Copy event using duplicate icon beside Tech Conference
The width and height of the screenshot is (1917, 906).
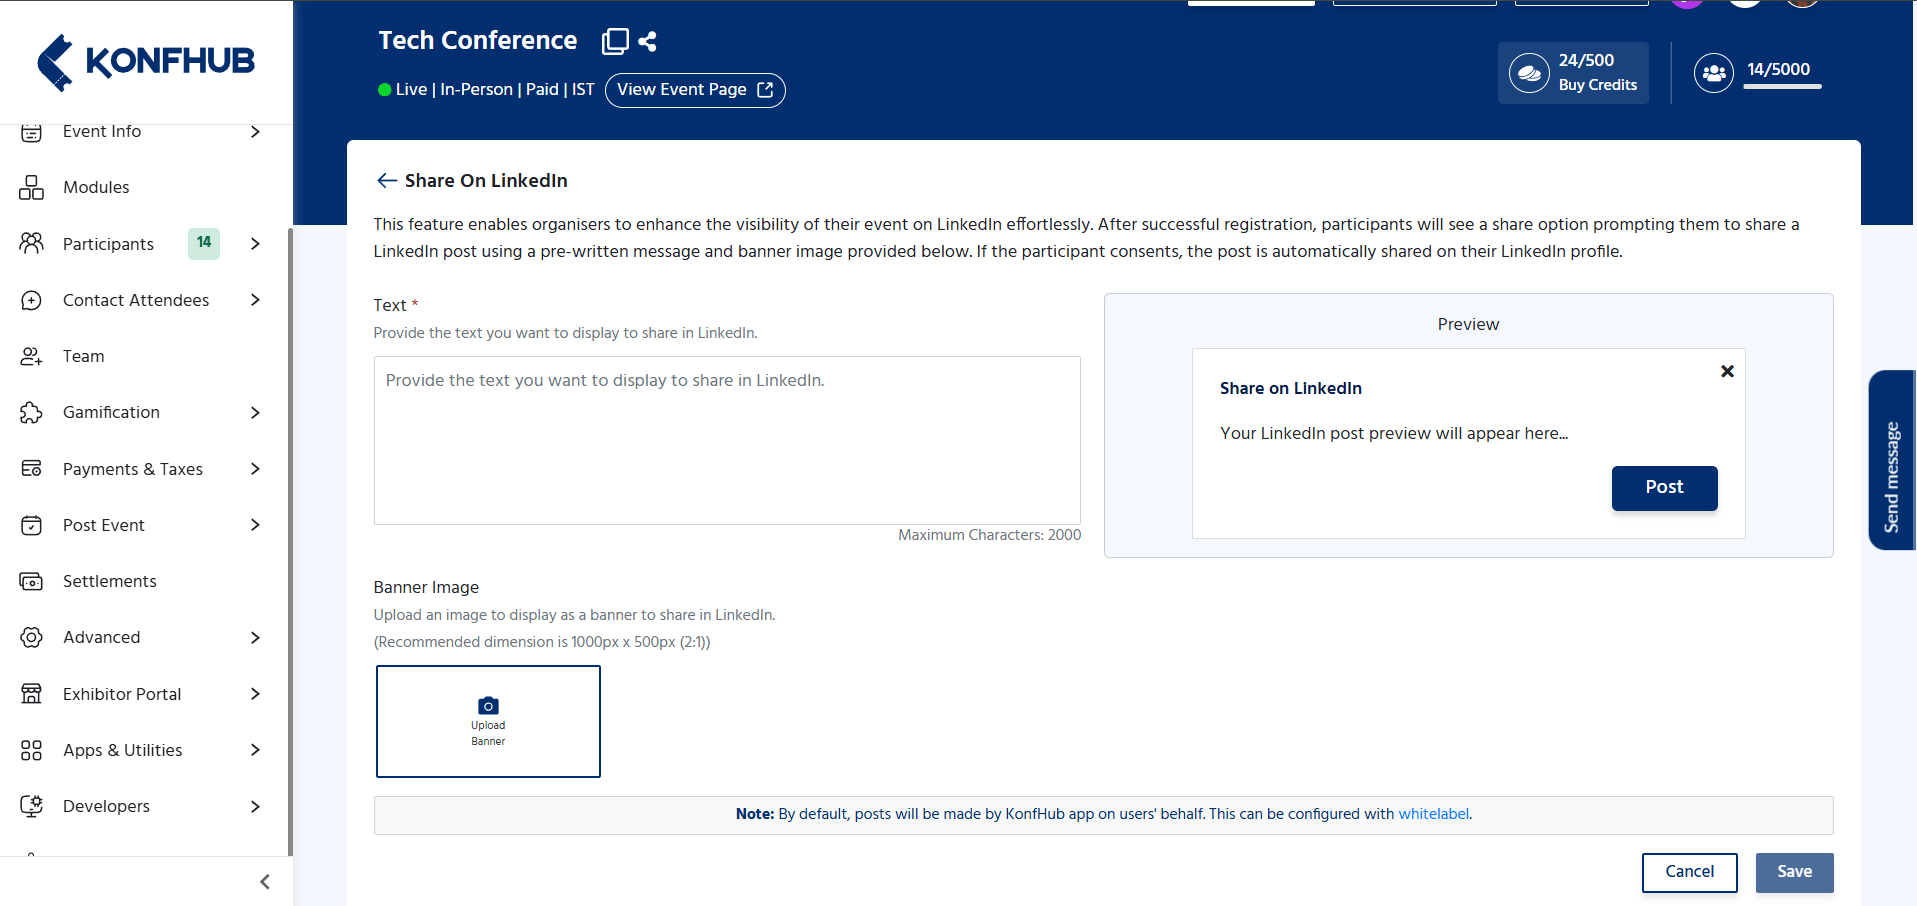click(x=615, y=41)
